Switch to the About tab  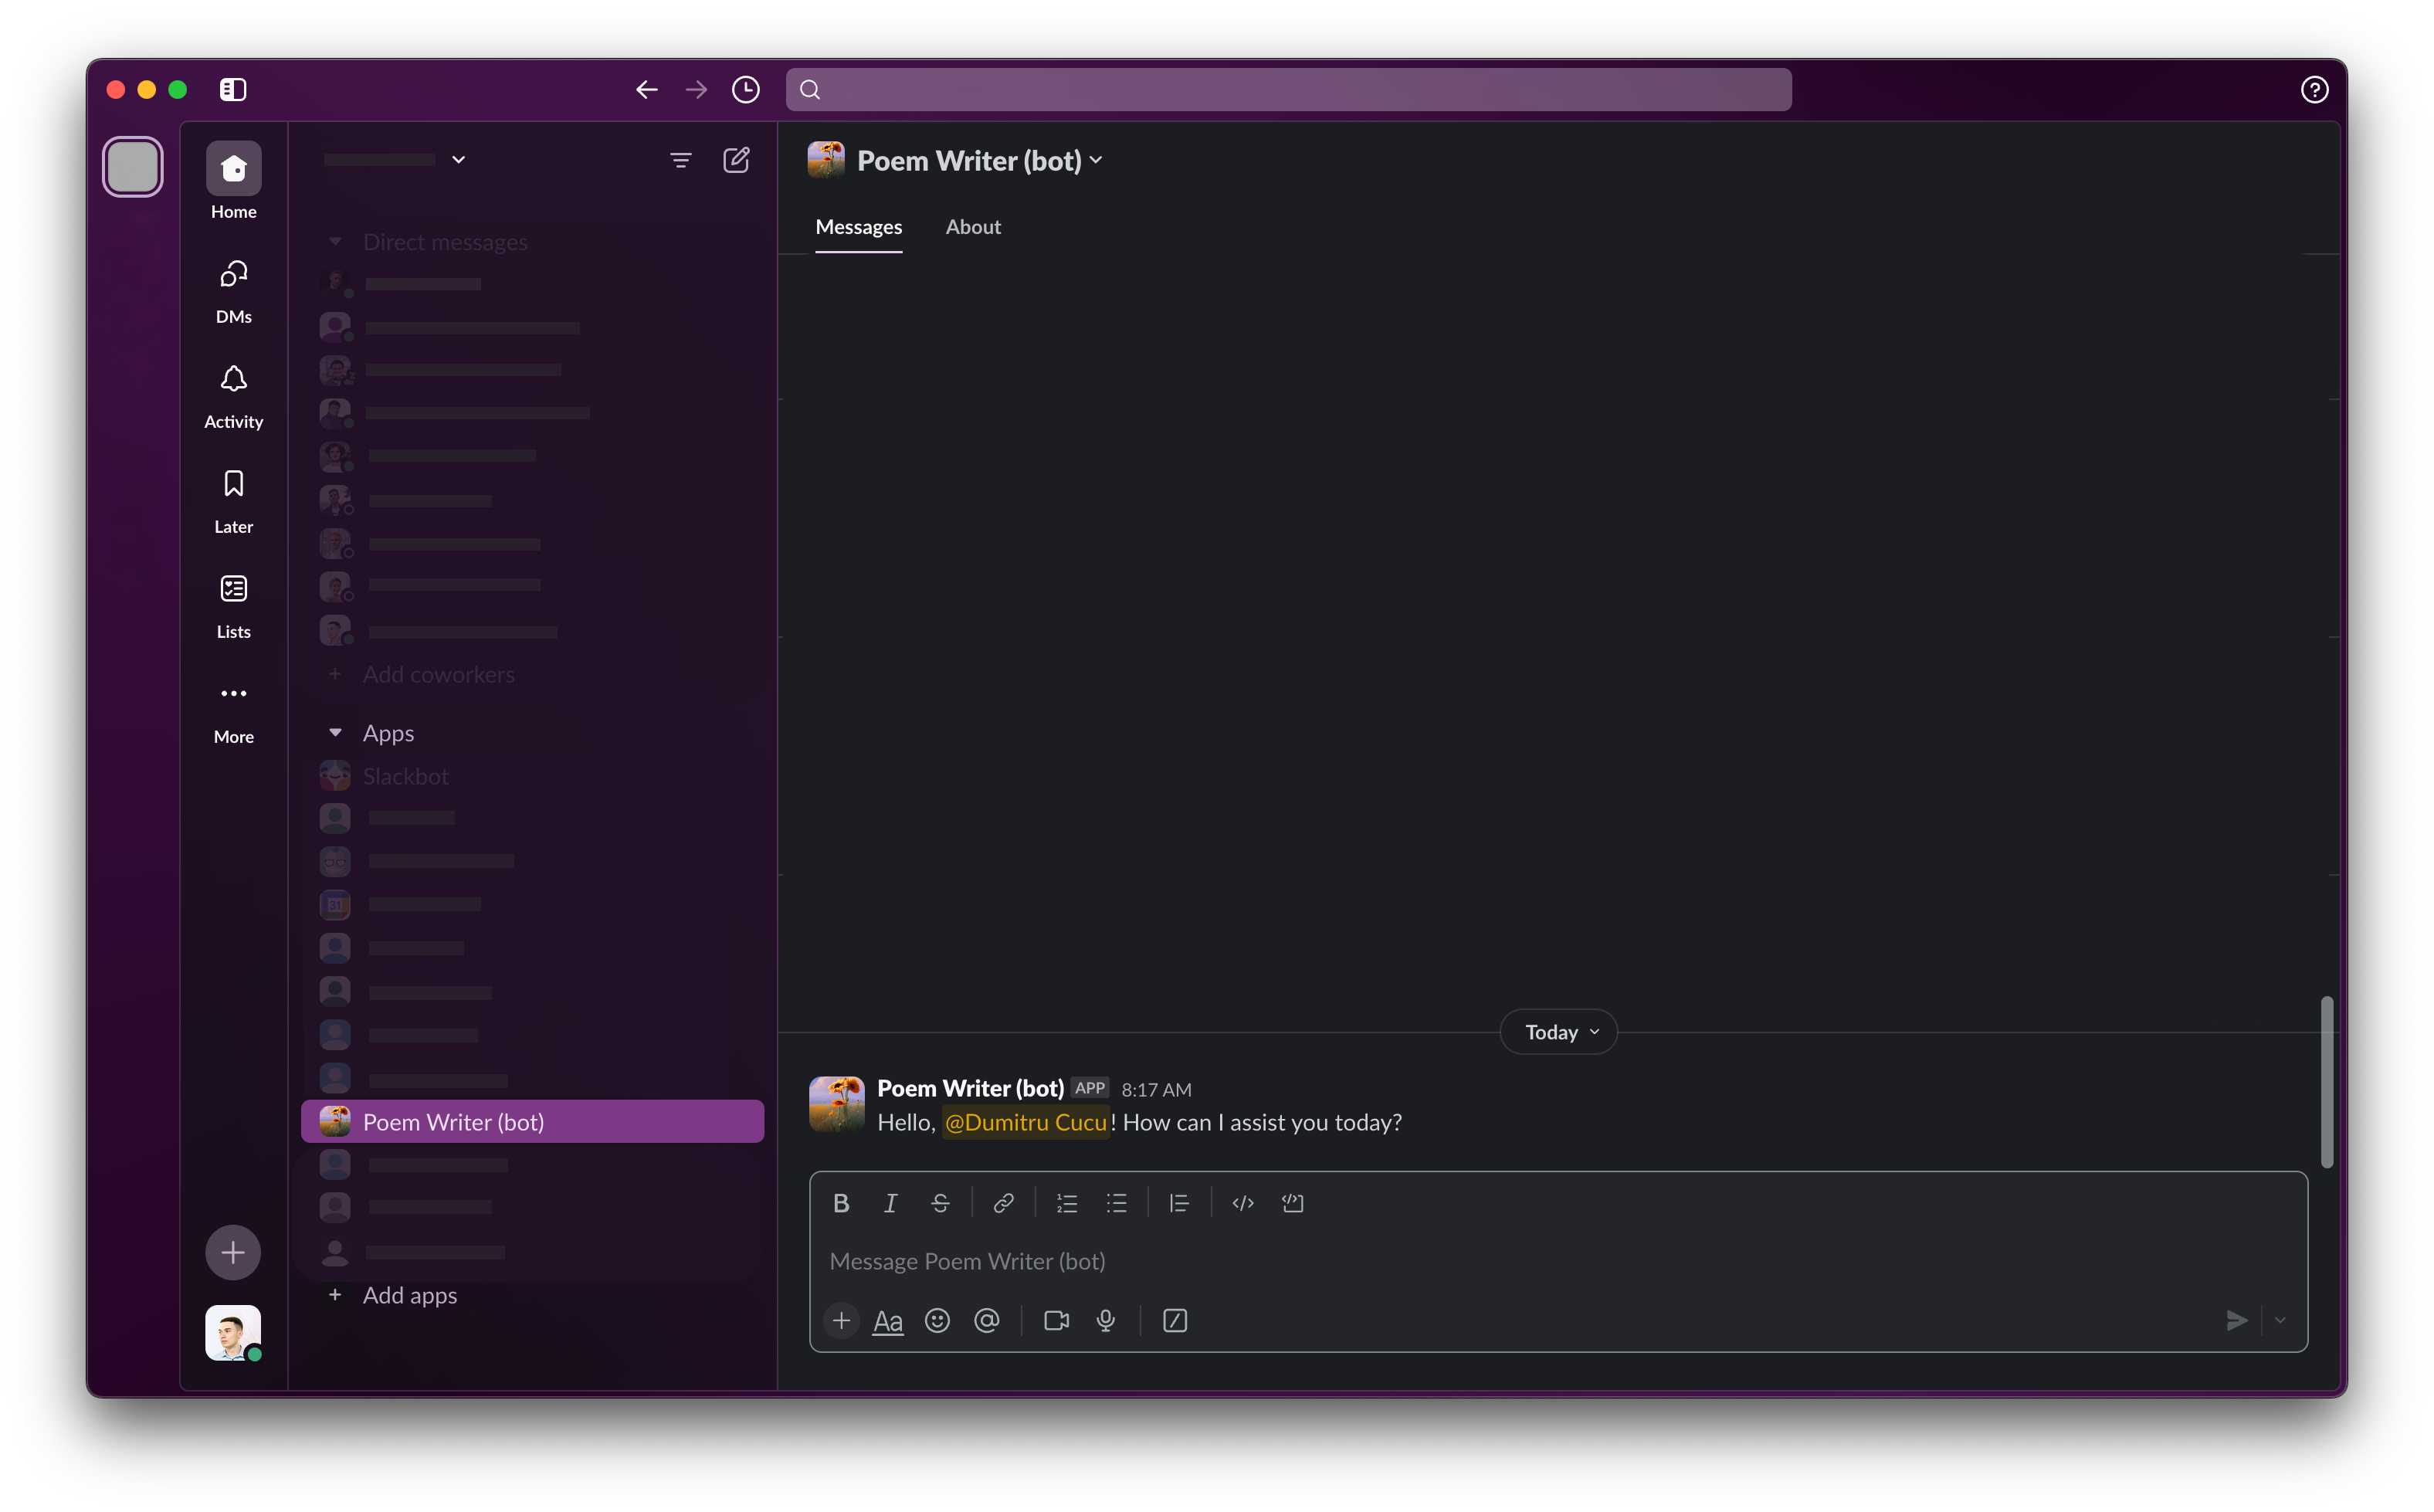(972, 227)
